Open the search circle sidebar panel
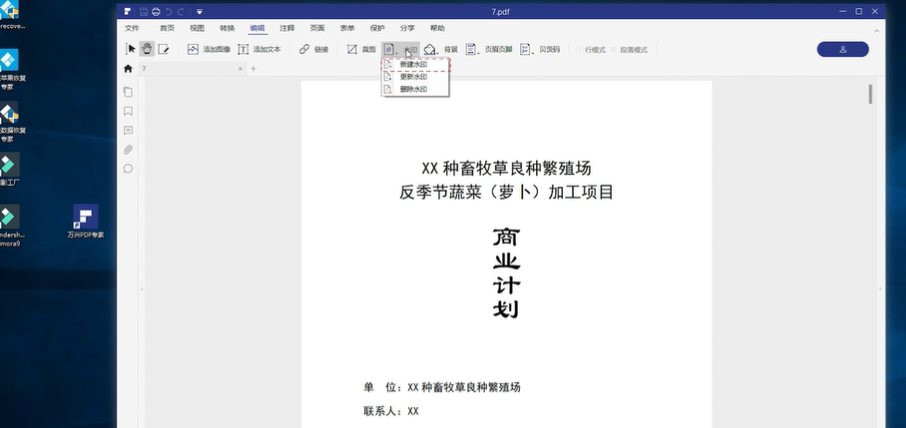 pos(128,169)
